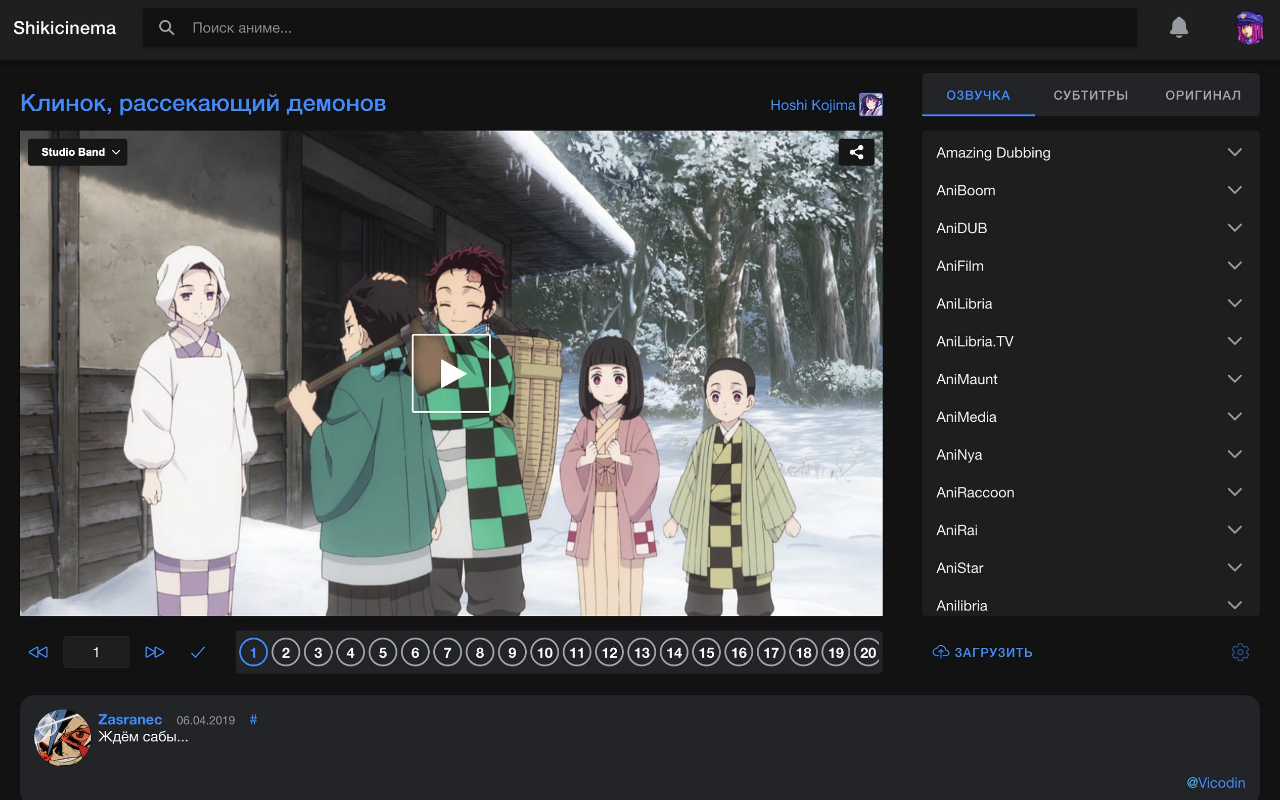Open the Studio Band dropdown on the video

(78, 152)
